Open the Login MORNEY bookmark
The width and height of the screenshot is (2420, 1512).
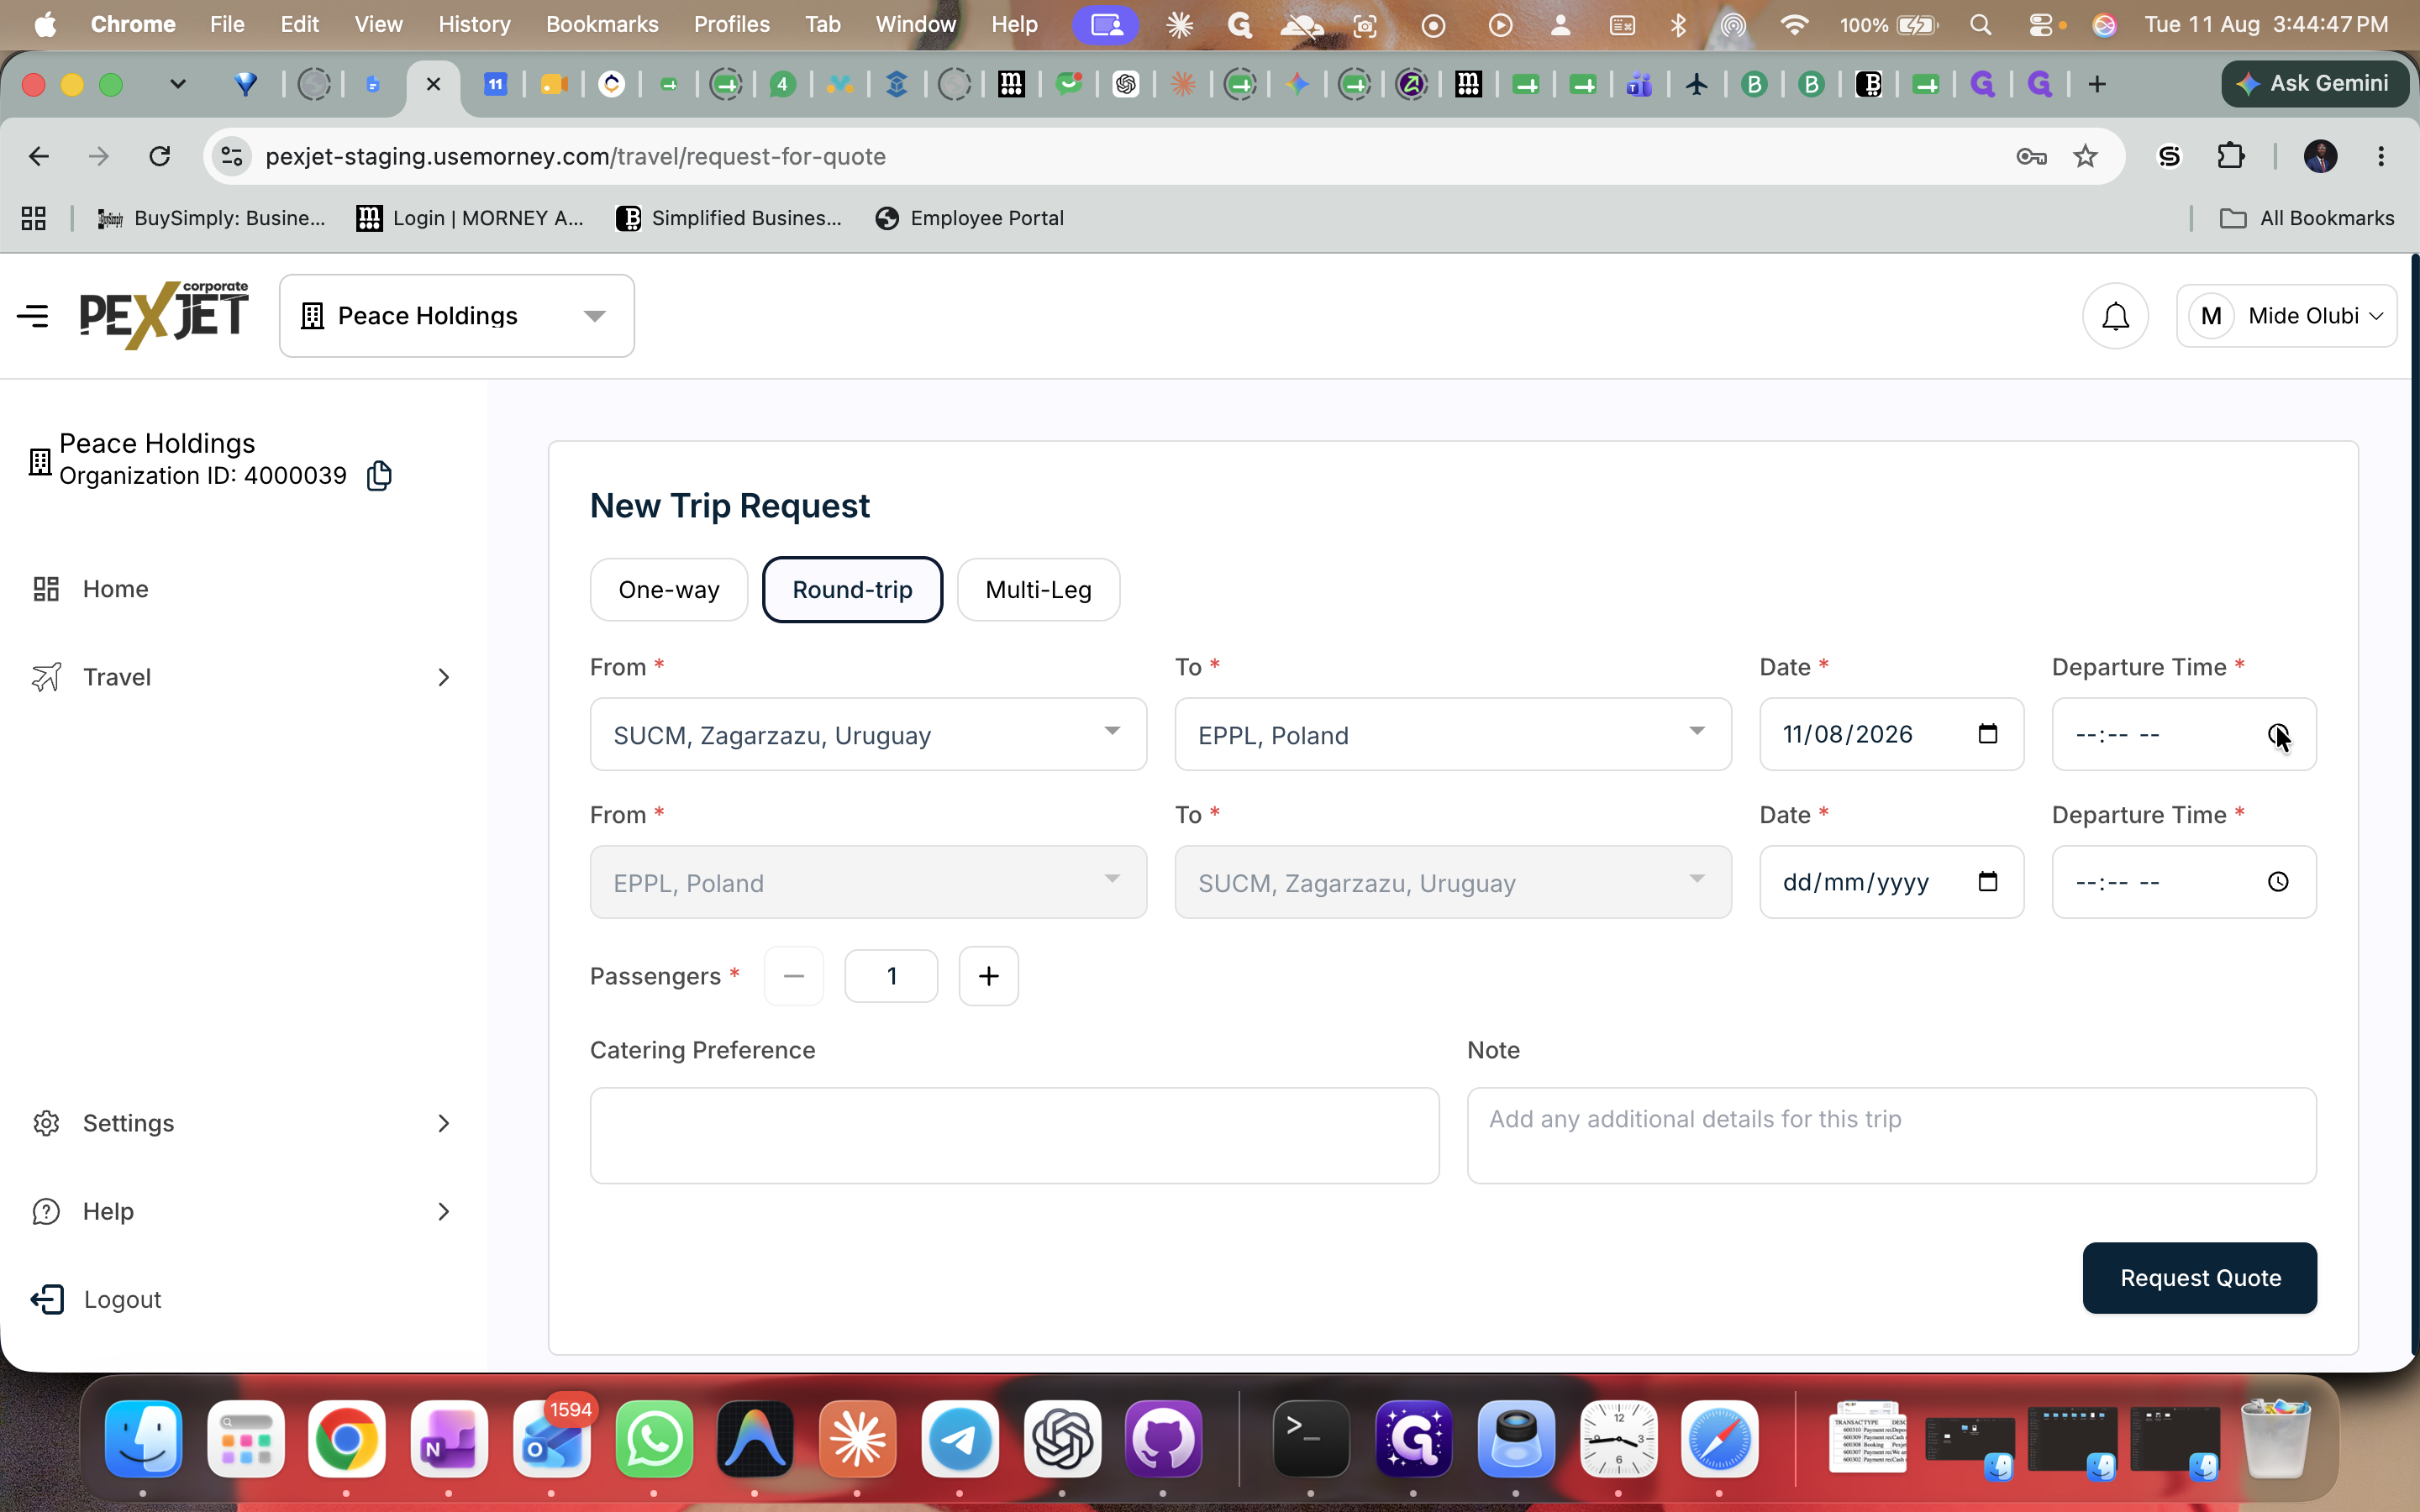coord(470,218)
